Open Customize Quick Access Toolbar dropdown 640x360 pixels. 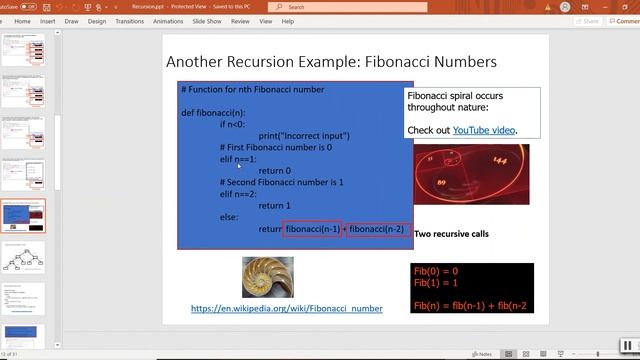tap(116, 7)
